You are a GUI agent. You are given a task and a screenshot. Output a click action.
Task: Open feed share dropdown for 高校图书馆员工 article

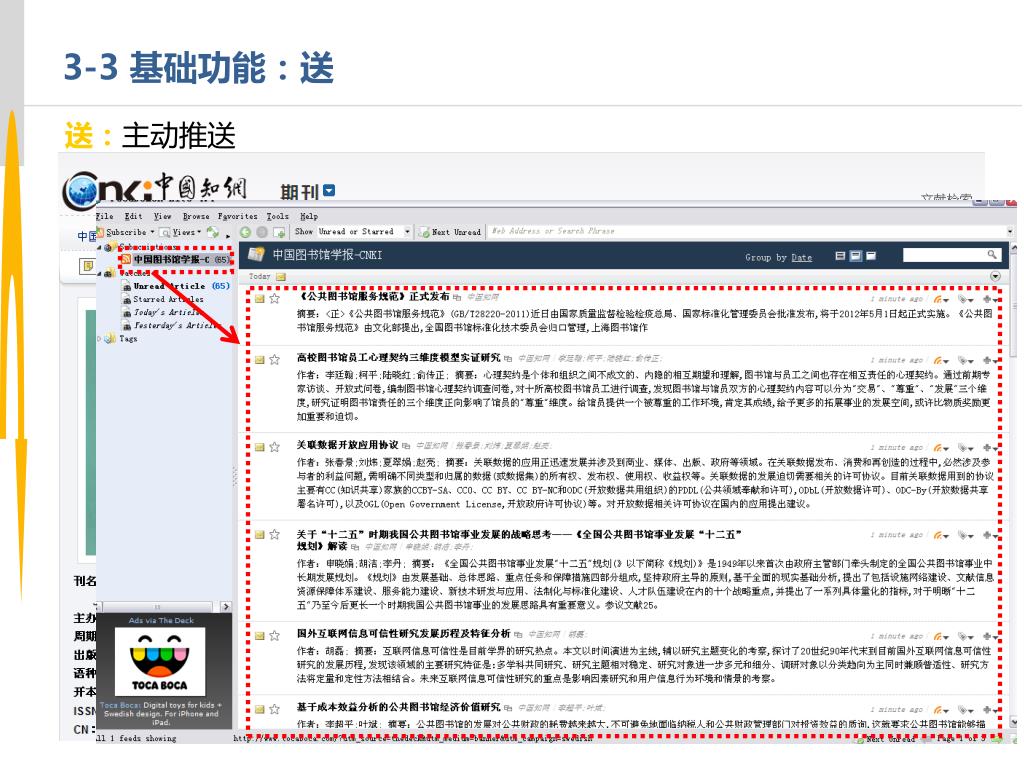(x=941, y=360)
